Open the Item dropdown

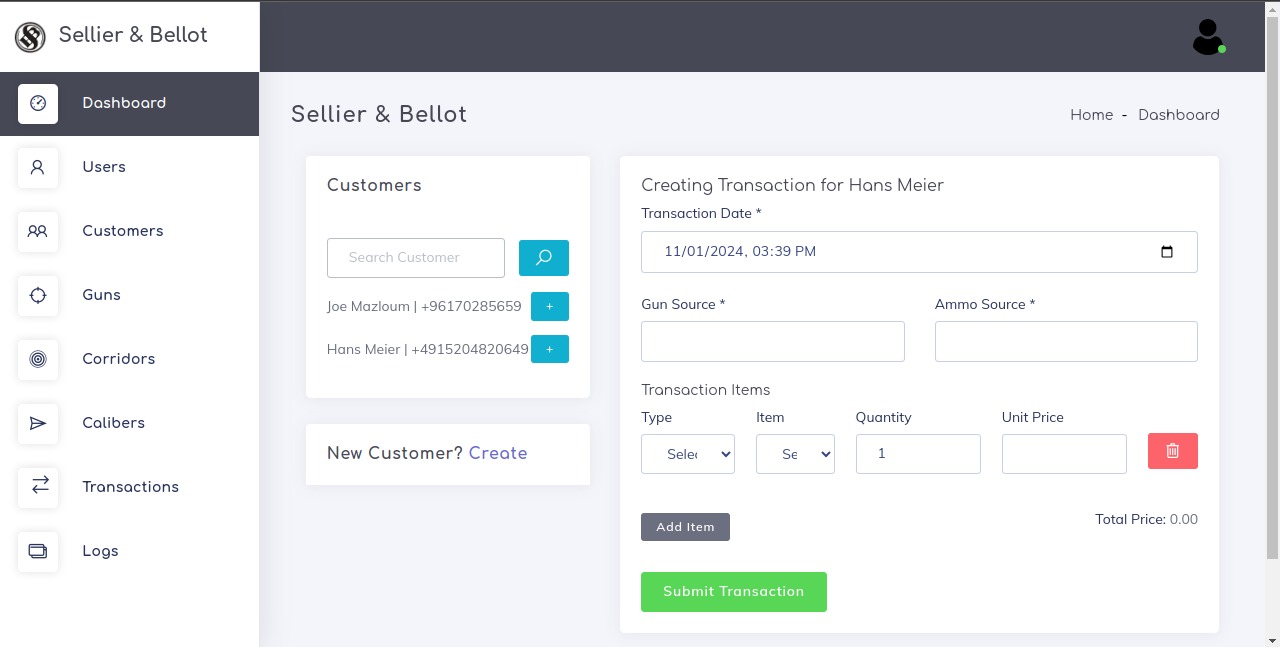point(795,453)
